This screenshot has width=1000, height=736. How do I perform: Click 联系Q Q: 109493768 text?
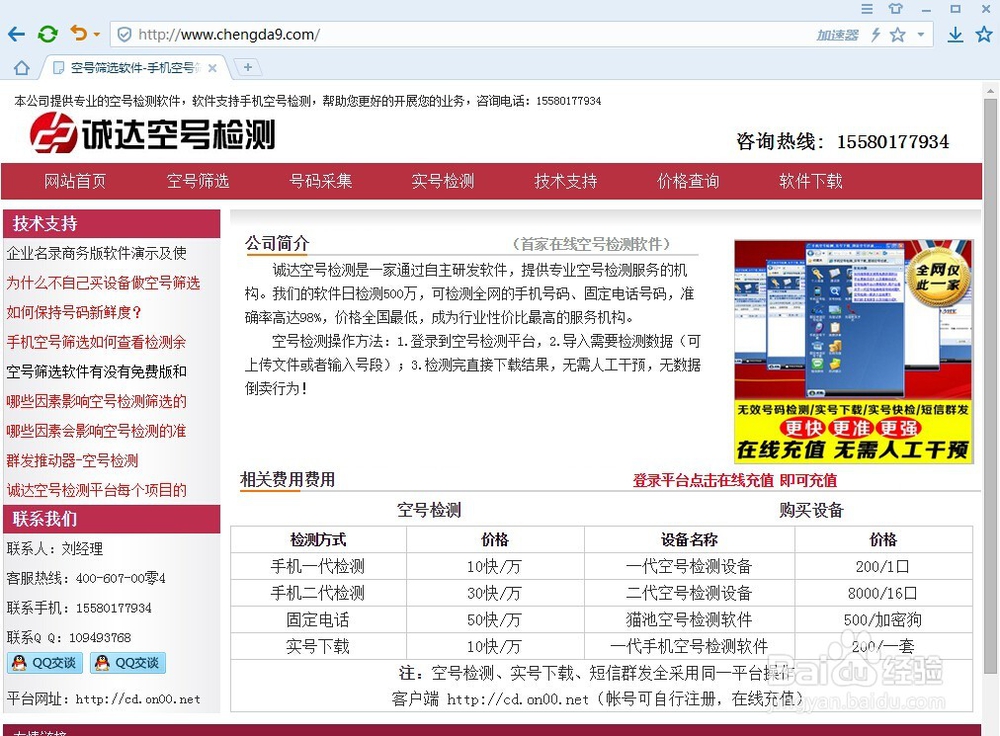pyautogui.click(x=69, y=637)
